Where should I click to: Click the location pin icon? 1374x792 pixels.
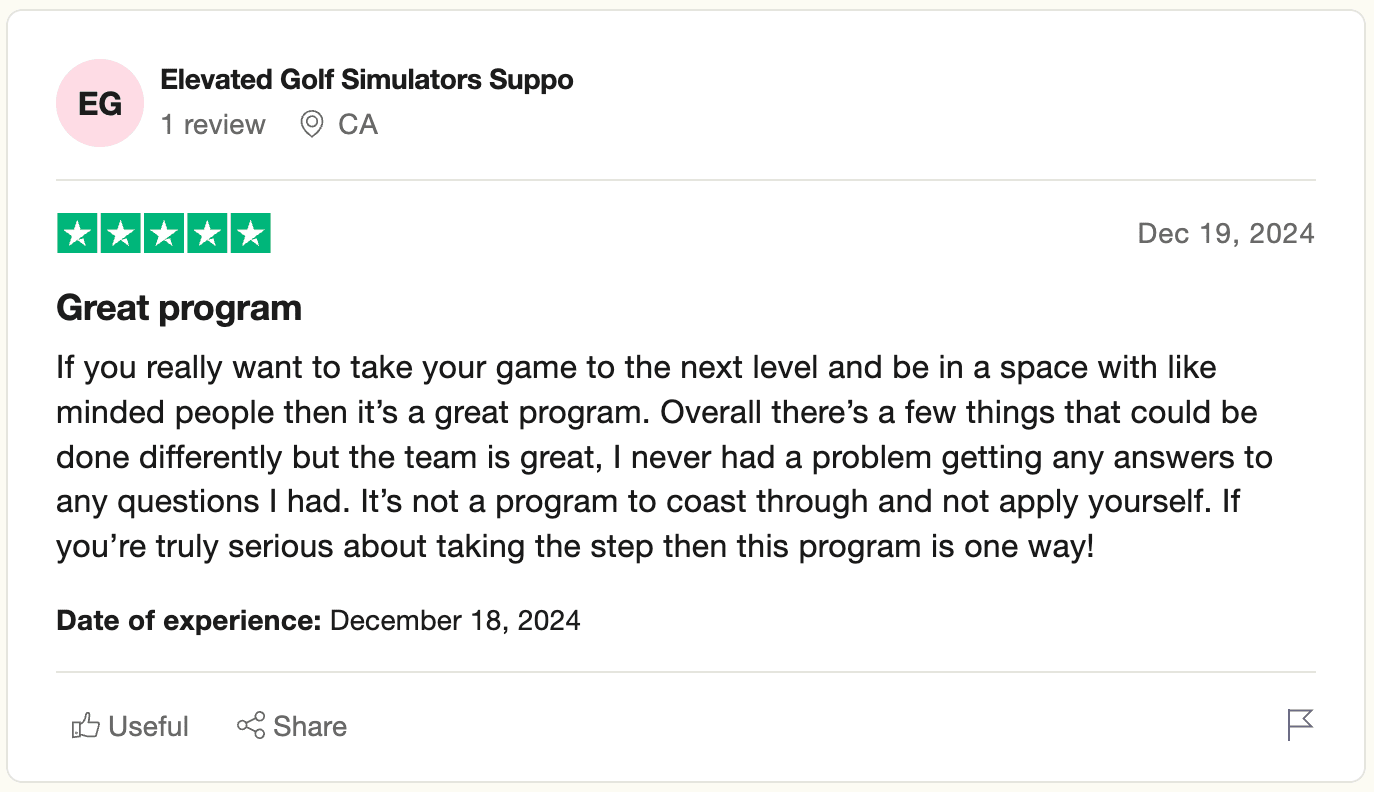click(312, 125)
